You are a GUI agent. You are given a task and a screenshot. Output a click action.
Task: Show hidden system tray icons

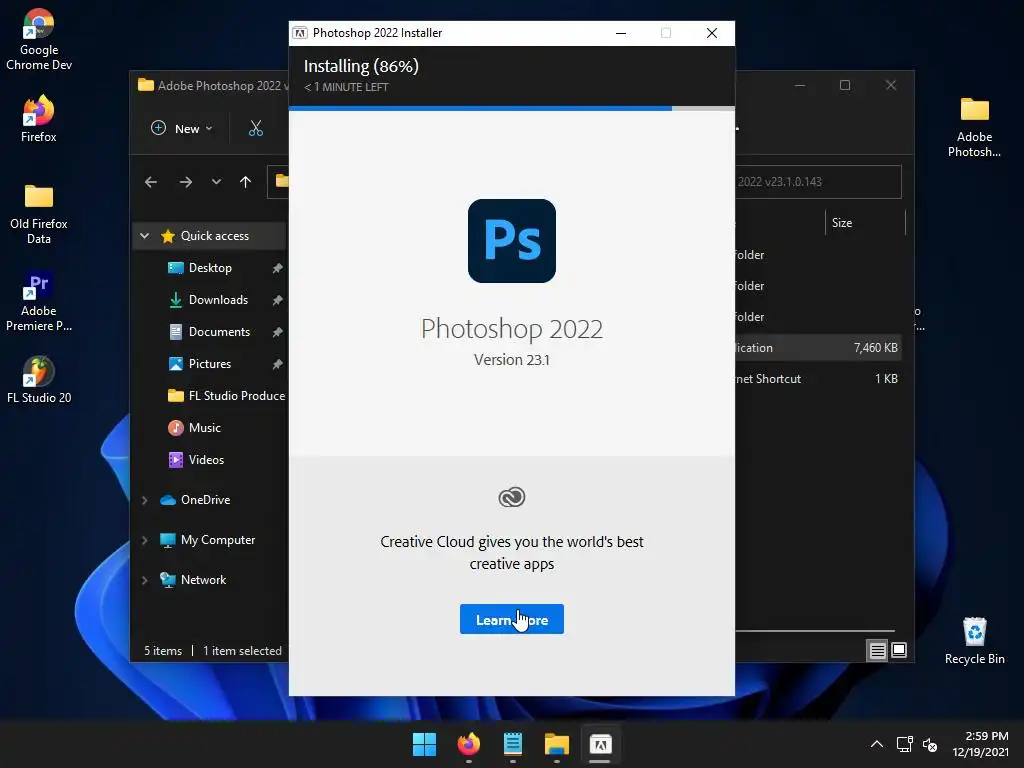coord(876,744)
